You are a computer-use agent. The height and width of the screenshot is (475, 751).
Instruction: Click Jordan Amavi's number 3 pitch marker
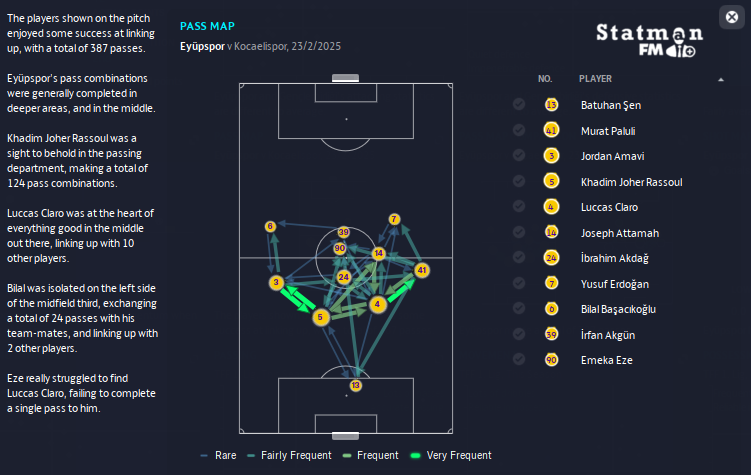coord(275,283)
